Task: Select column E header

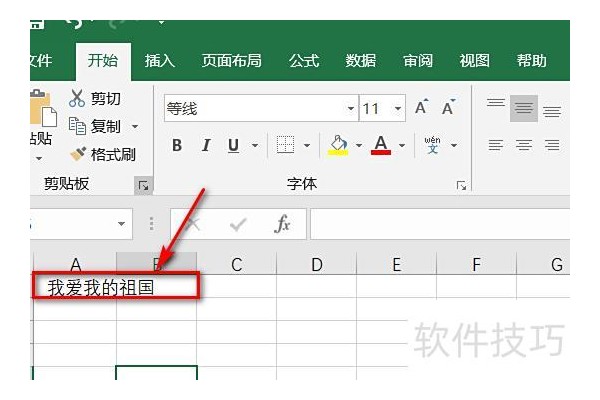Action: coord(396,264)
